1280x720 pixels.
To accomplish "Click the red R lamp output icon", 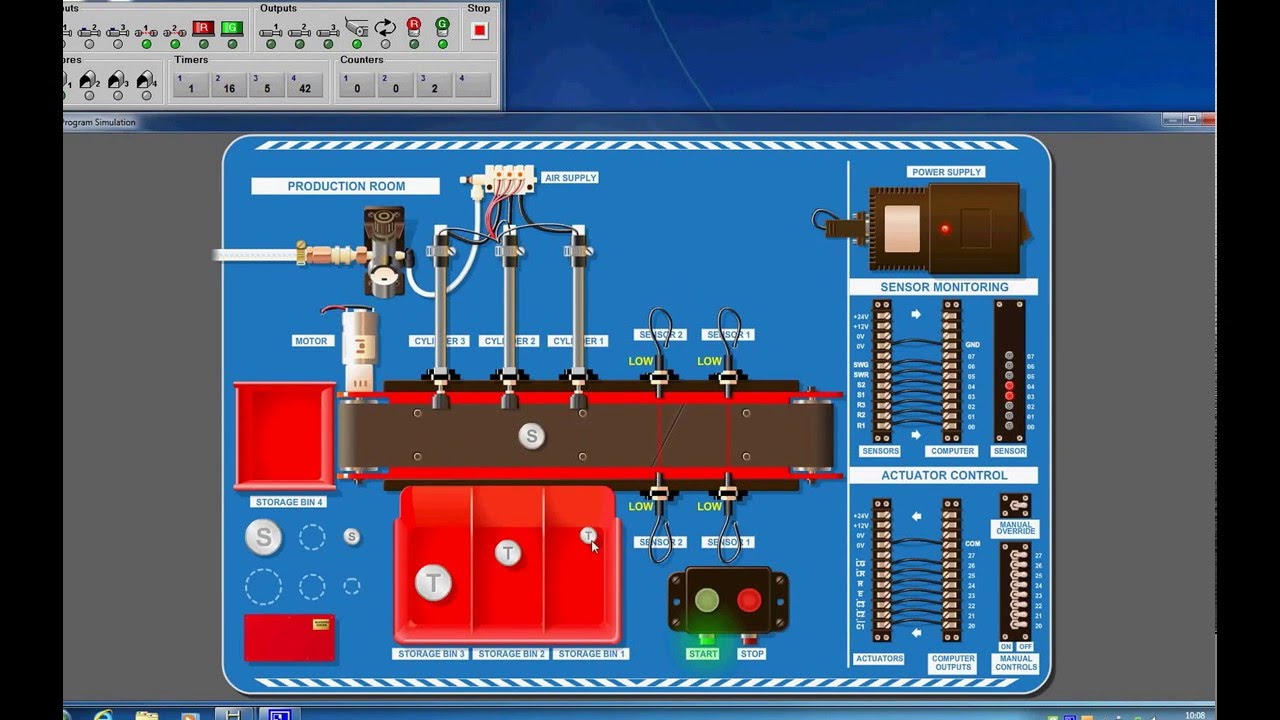I will pyautogui.click(x=413, y=27).
